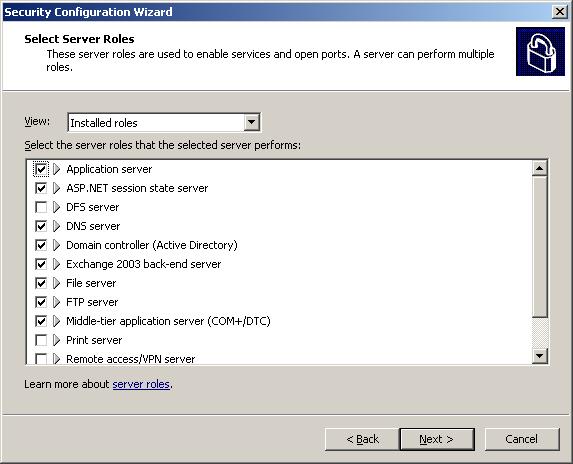Expand the File server triangle
573x464 pixels.
coord(56,283)
